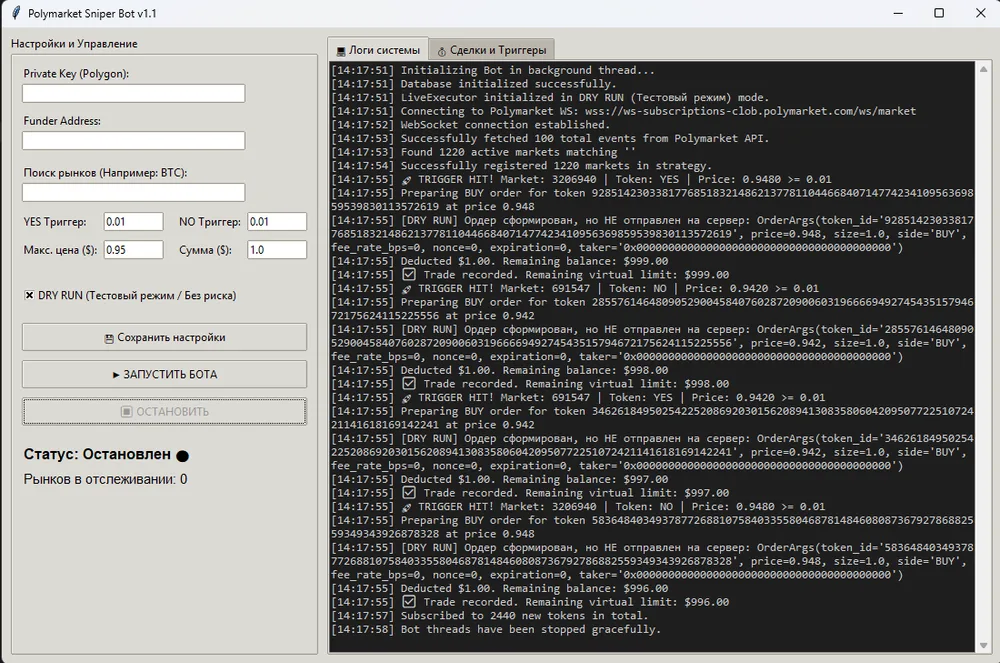This screenshot has width=1000, height=663.
Task: Click TRIGGER HIT line for Market 3206940 Token YES
Action: pos(581,179)
